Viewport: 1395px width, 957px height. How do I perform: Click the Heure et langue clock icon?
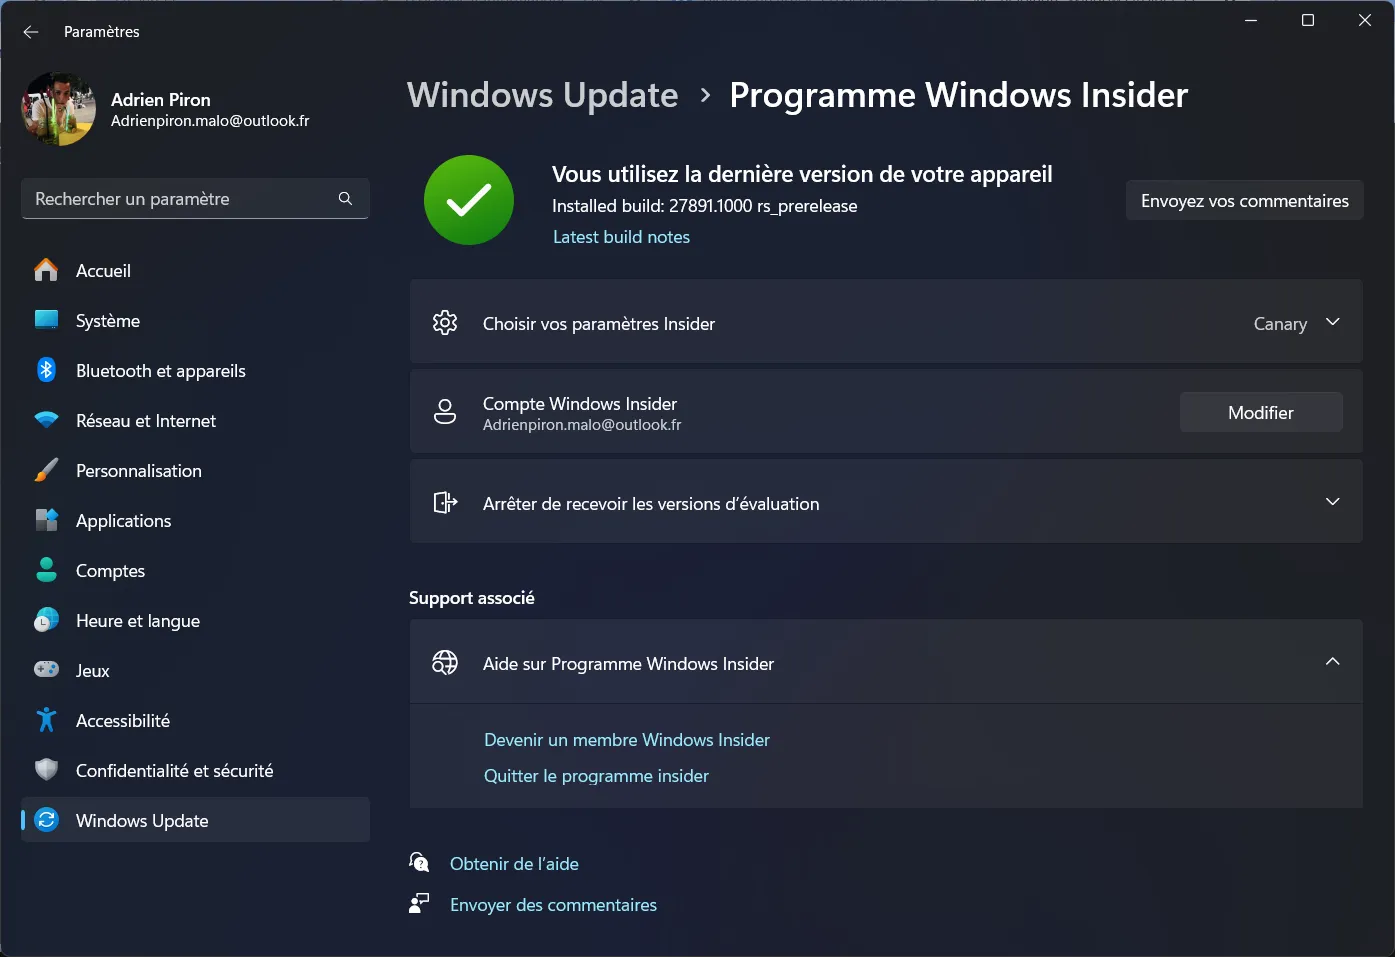tap(46, 620)
